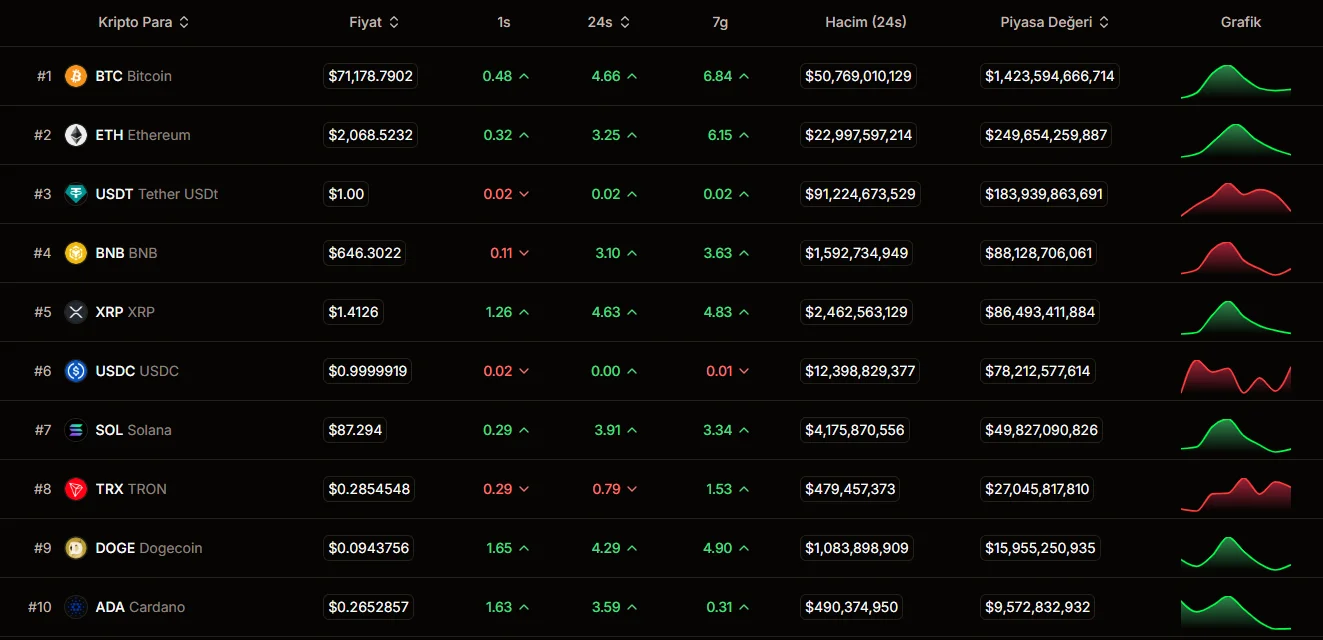1323x640 pixels.
Task: Click Bitcoin price $71,178.7902 box
Action: click(x=370, y=76)
